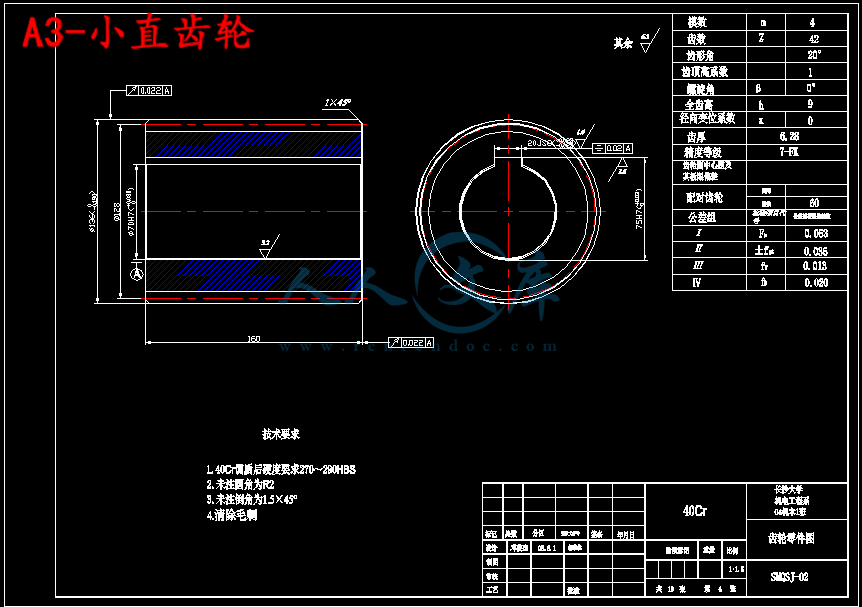
Task: Select the 3.2 roughness symbol in the bore
Action: point(268,246)
